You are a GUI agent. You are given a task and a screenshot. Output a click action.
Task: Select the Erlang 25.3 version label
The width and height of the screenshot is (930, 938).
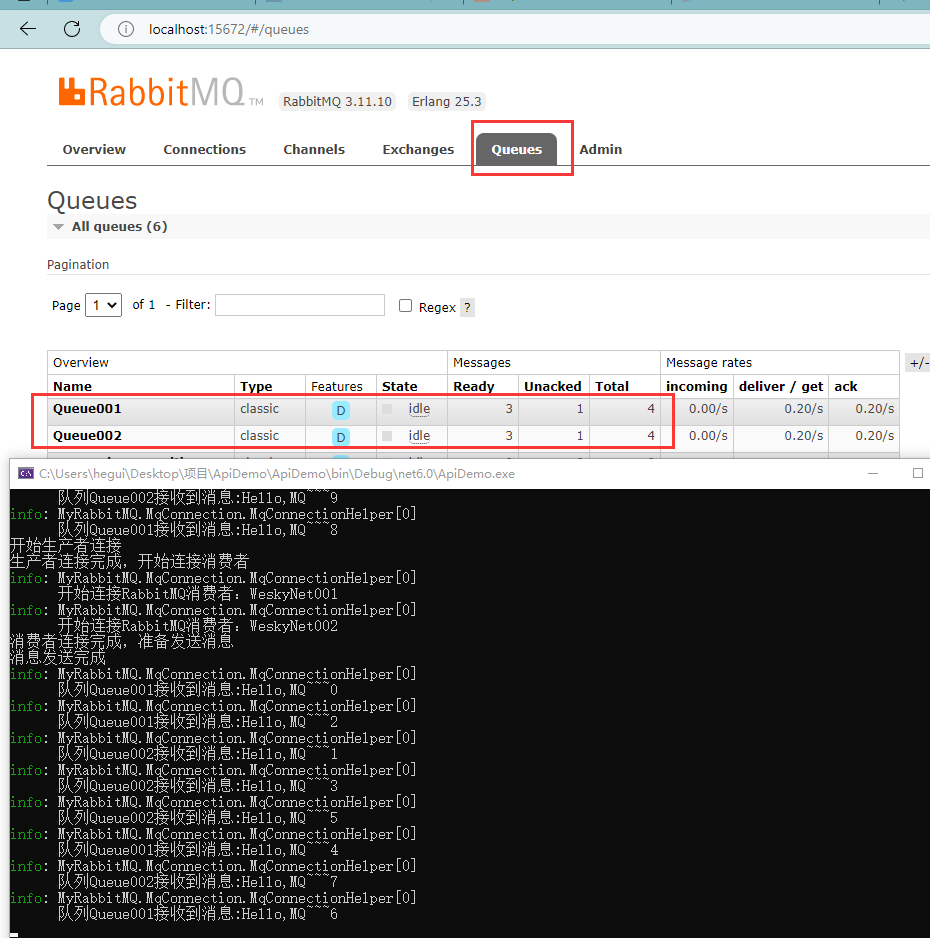click(x=446, y=102)
